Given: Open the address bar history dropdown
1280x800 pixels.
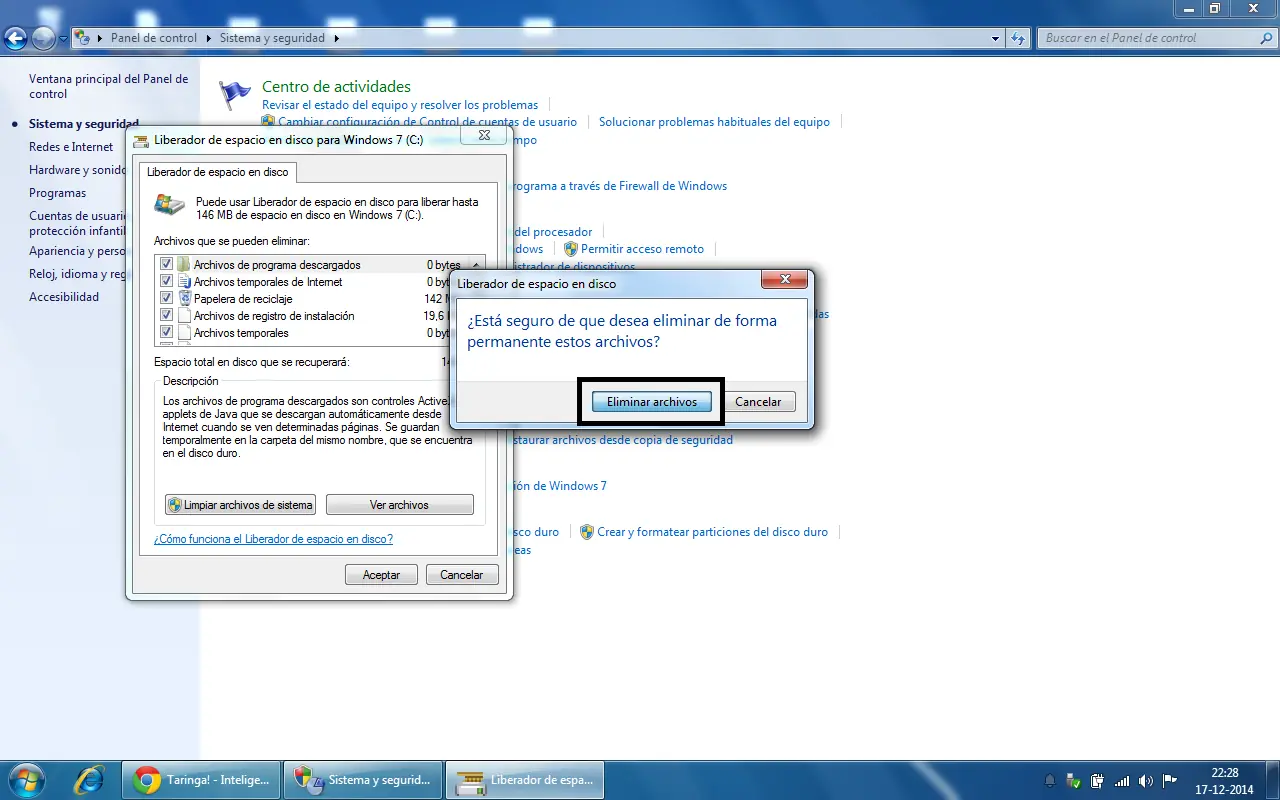Looking at the screenshot, I should coord(995,38).
